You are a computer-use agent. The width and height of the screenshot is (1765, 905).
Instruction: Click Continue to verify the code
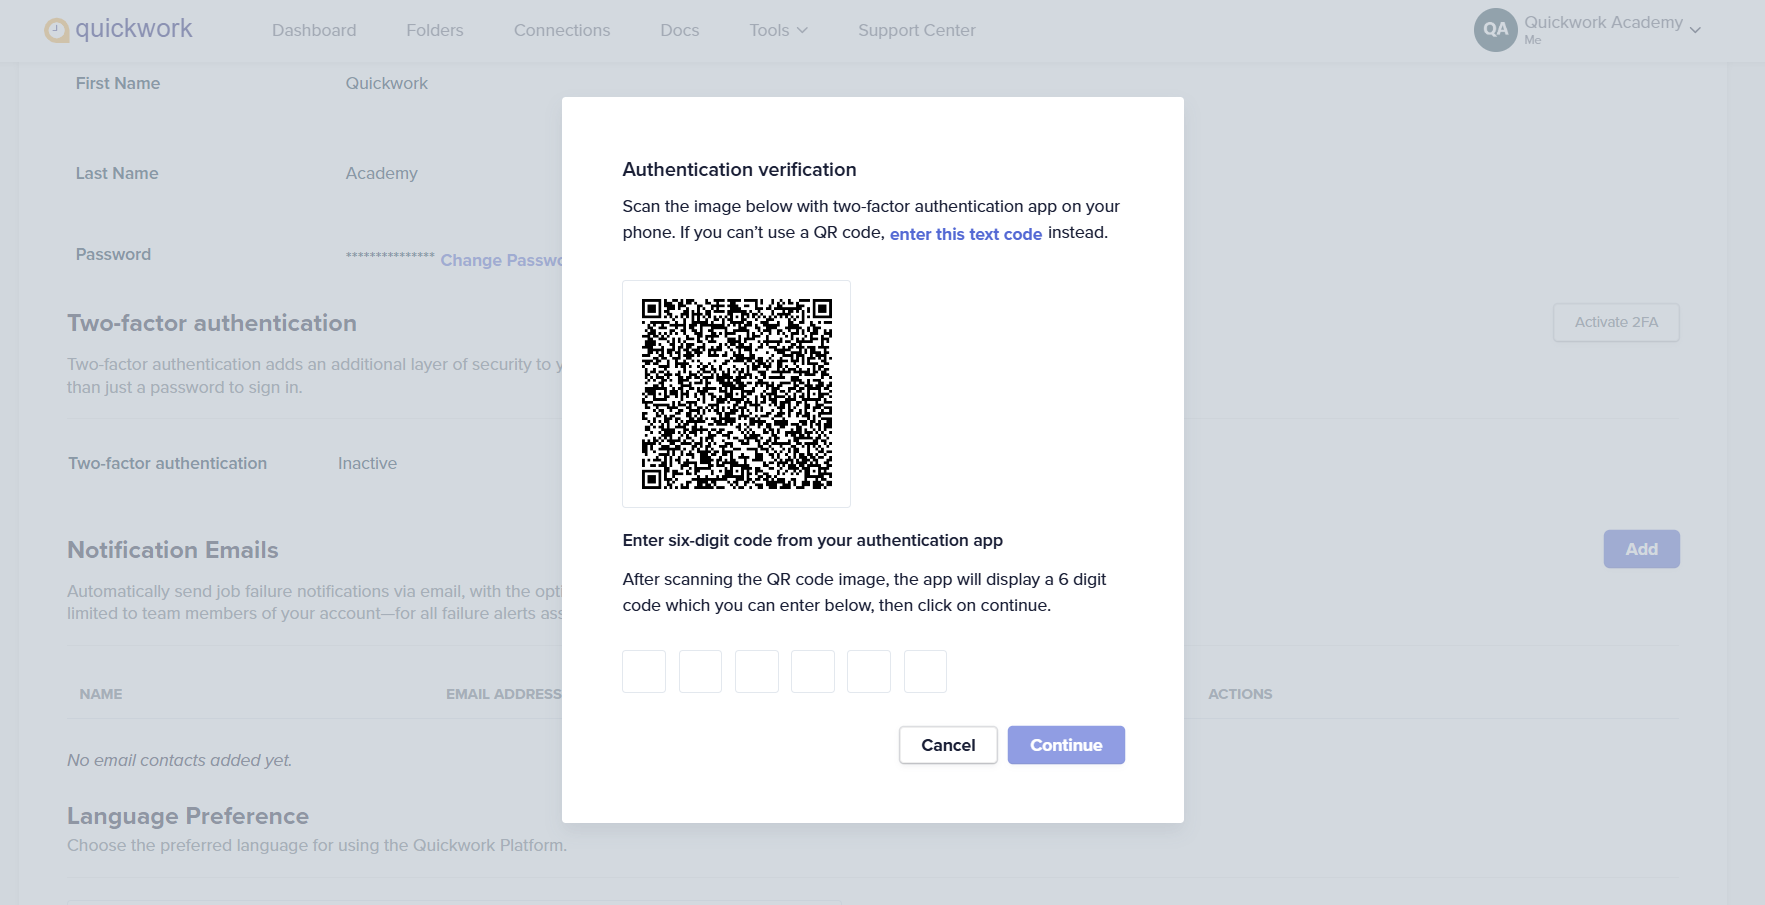click(1066, 745)
